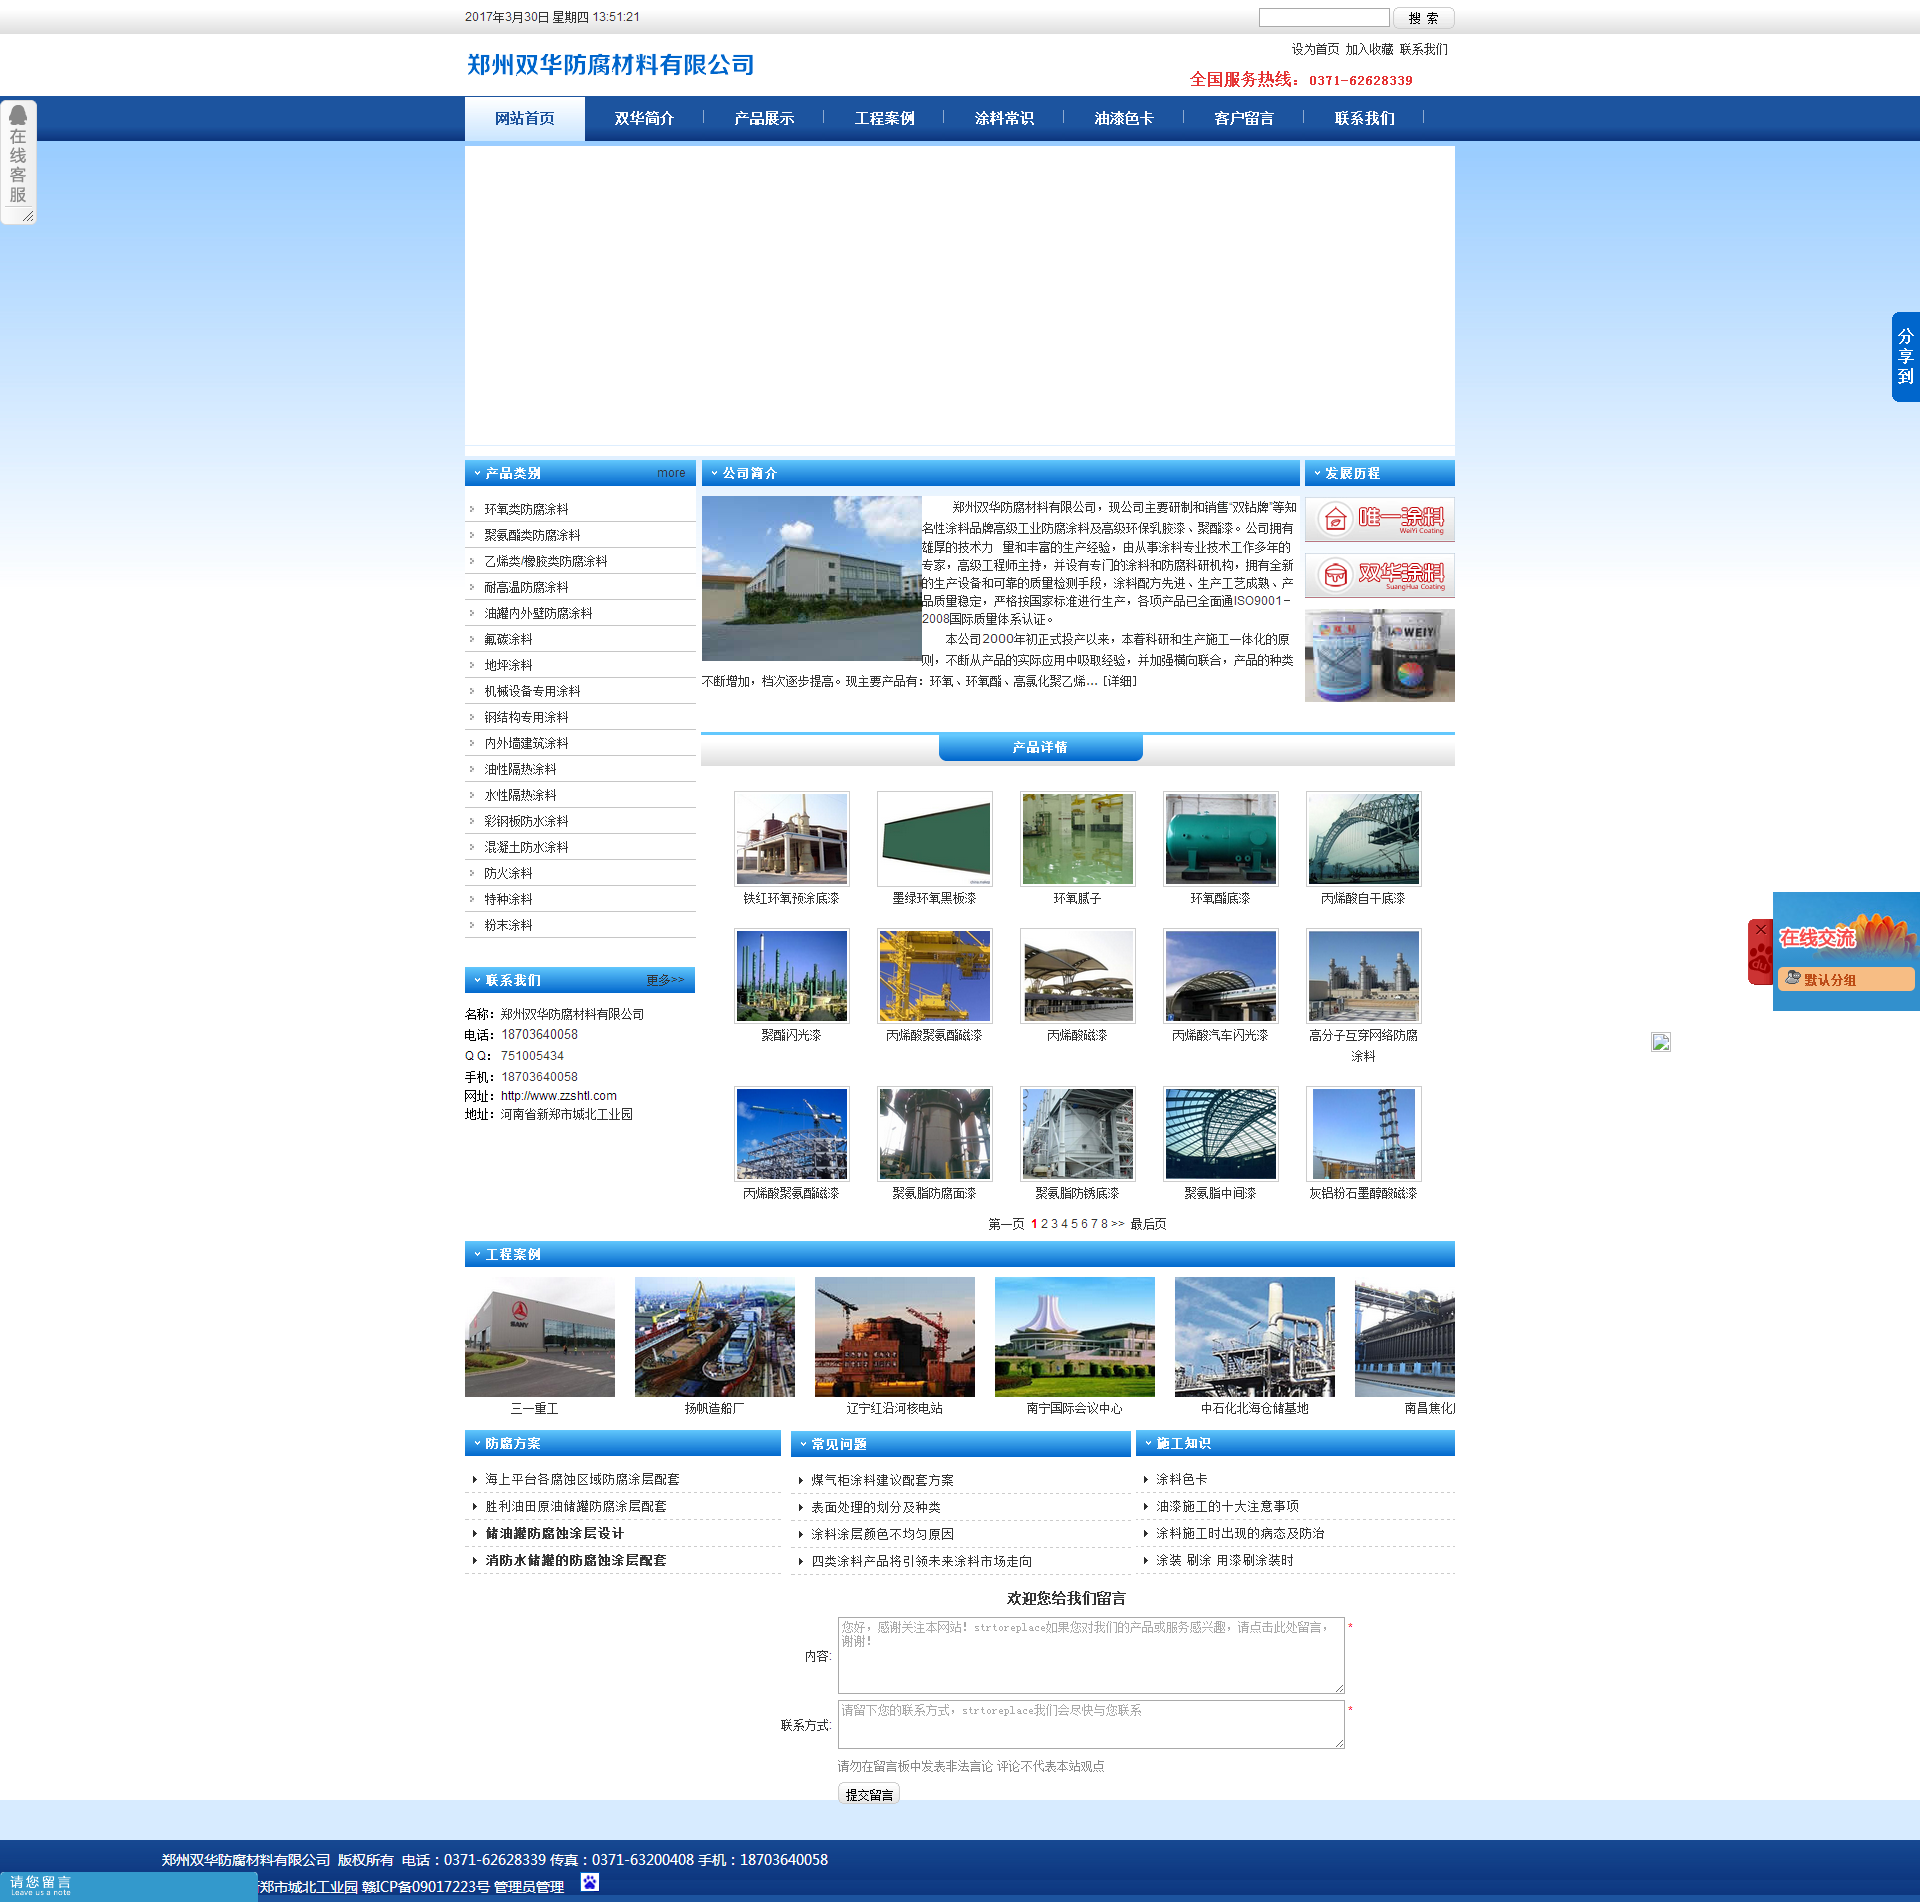The image size is (1920, 1902).
Task: Click the Baidu paw icon in footer
Action: tap(590, 1882)
